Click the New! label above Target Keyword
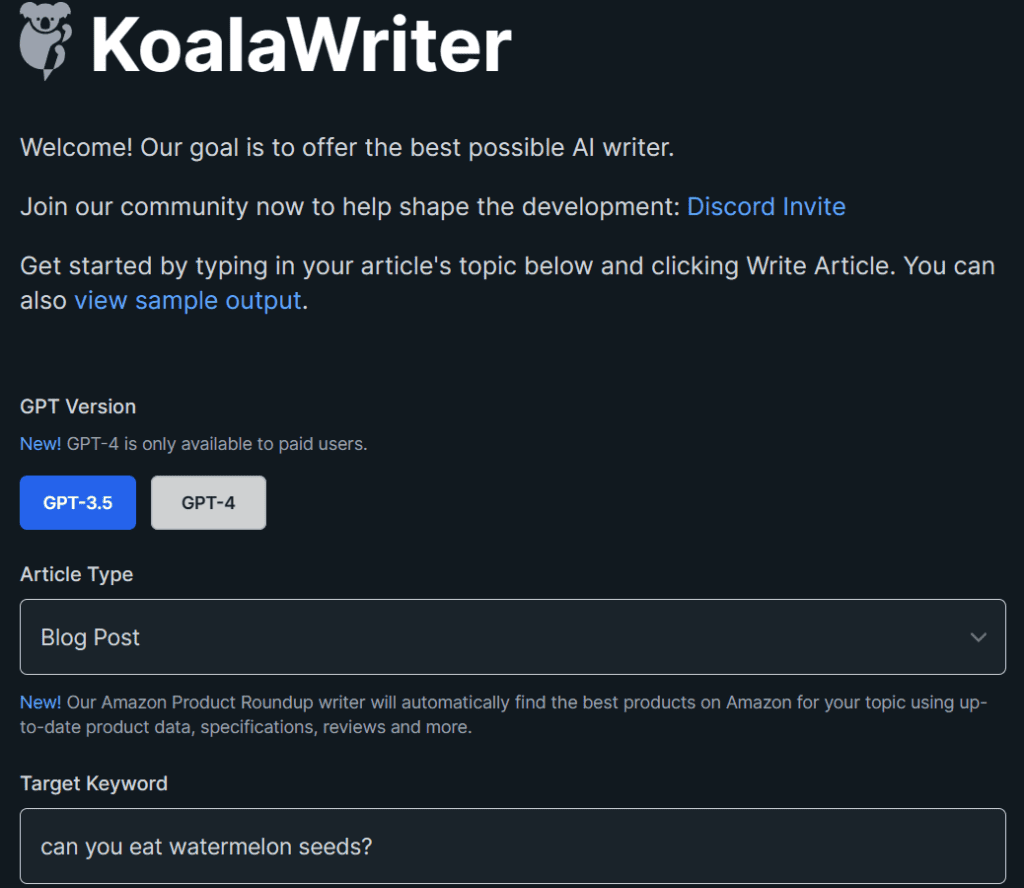1024x888 pixels. (40, 702)
